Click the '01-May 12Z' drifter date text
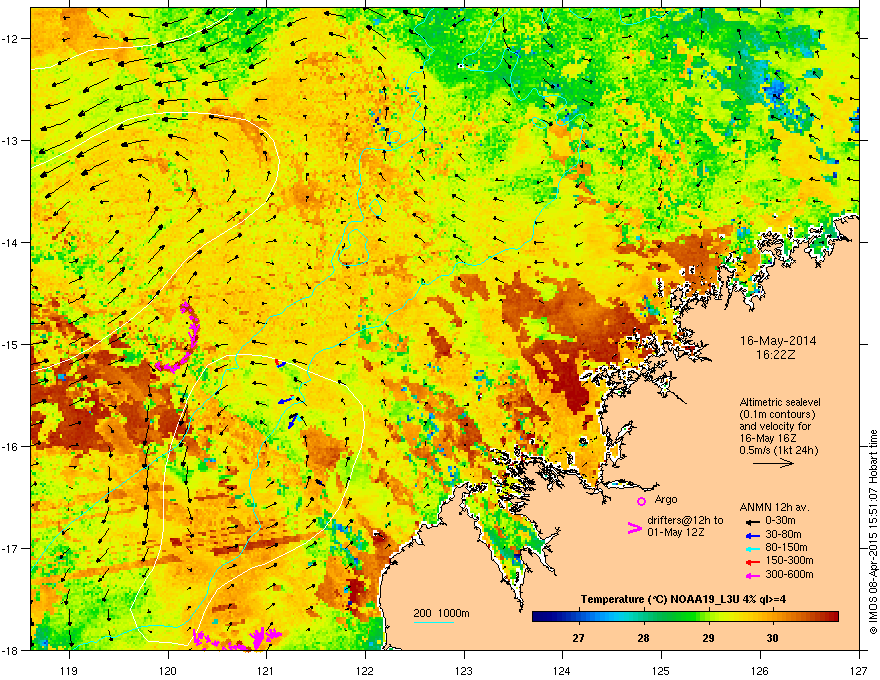This screenshot has height=680, width=880. click(676, 532)
